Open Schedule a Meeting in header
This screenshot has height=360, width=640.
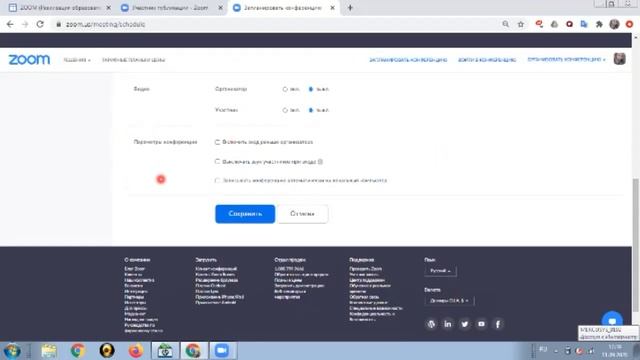[x=408, y=60]
